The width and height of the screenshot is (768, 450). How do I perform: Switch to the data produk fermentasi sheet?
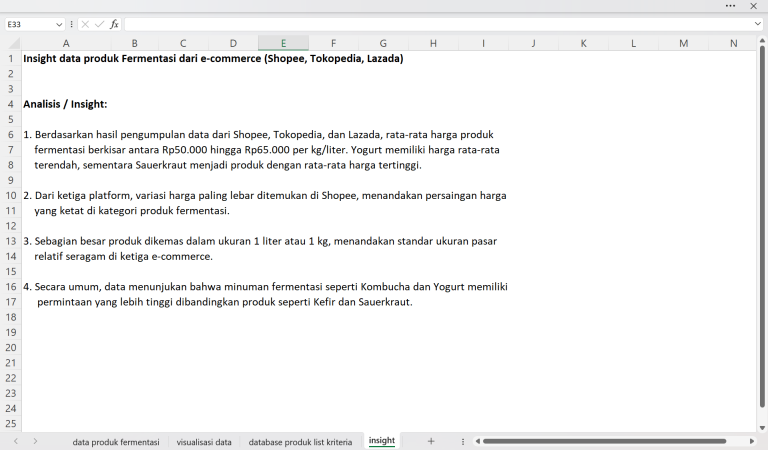[116, 441]
